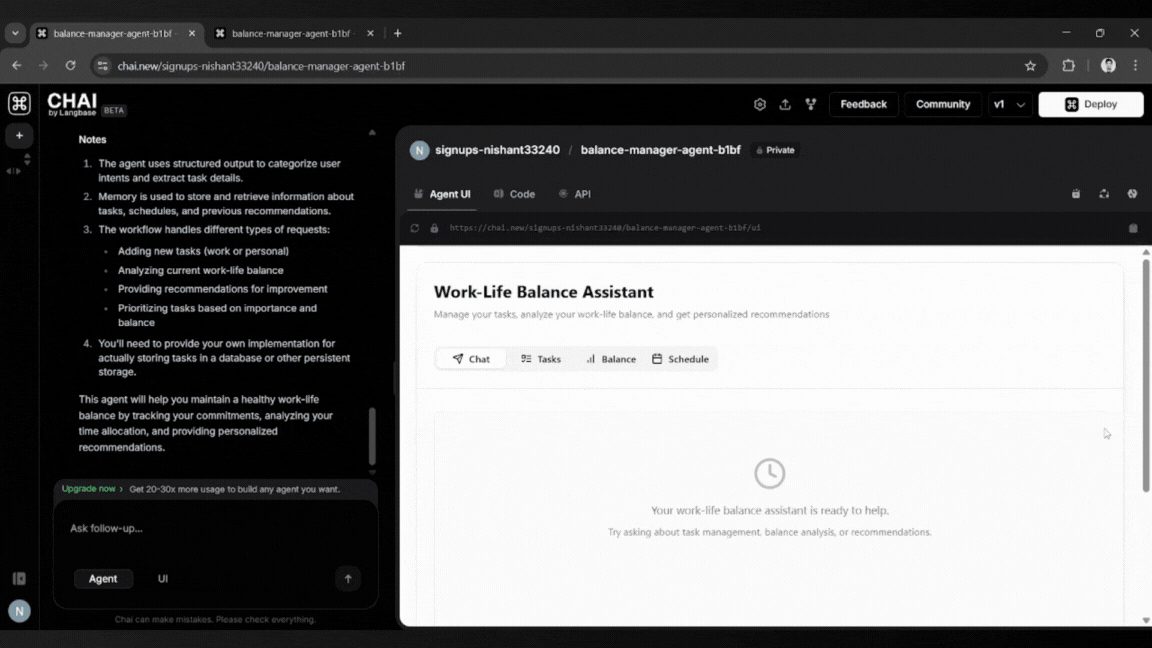Switch to UI mode in the chat input
Viewport: 1152px width, 648px height.
(162, 578)
